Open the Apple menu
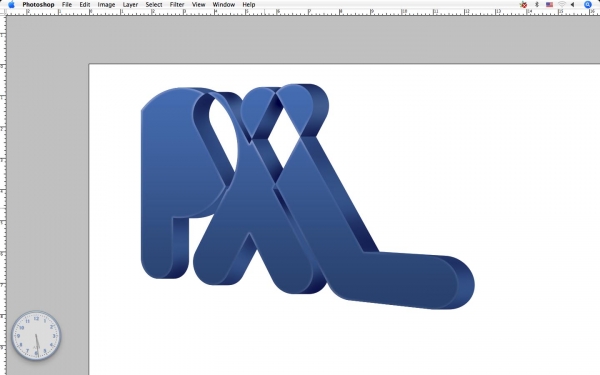The height and width of the screenshot is (375, 600). click(x=11, y=5)
